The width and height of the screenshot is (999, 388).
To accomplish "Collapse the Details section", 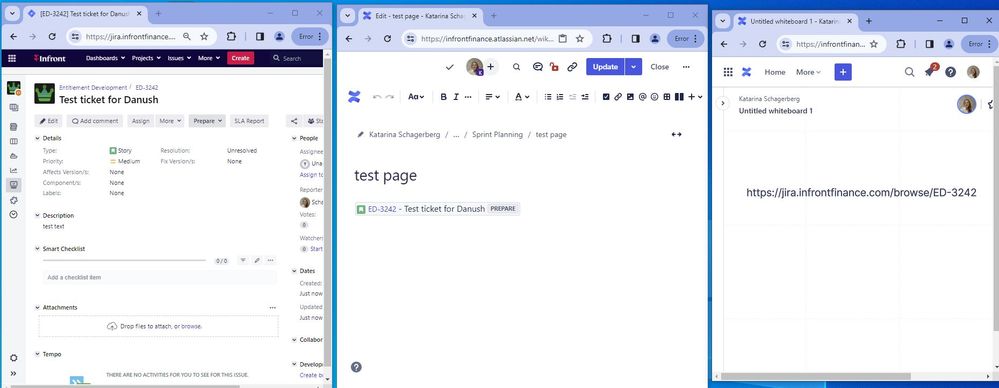I will [38, 138].
